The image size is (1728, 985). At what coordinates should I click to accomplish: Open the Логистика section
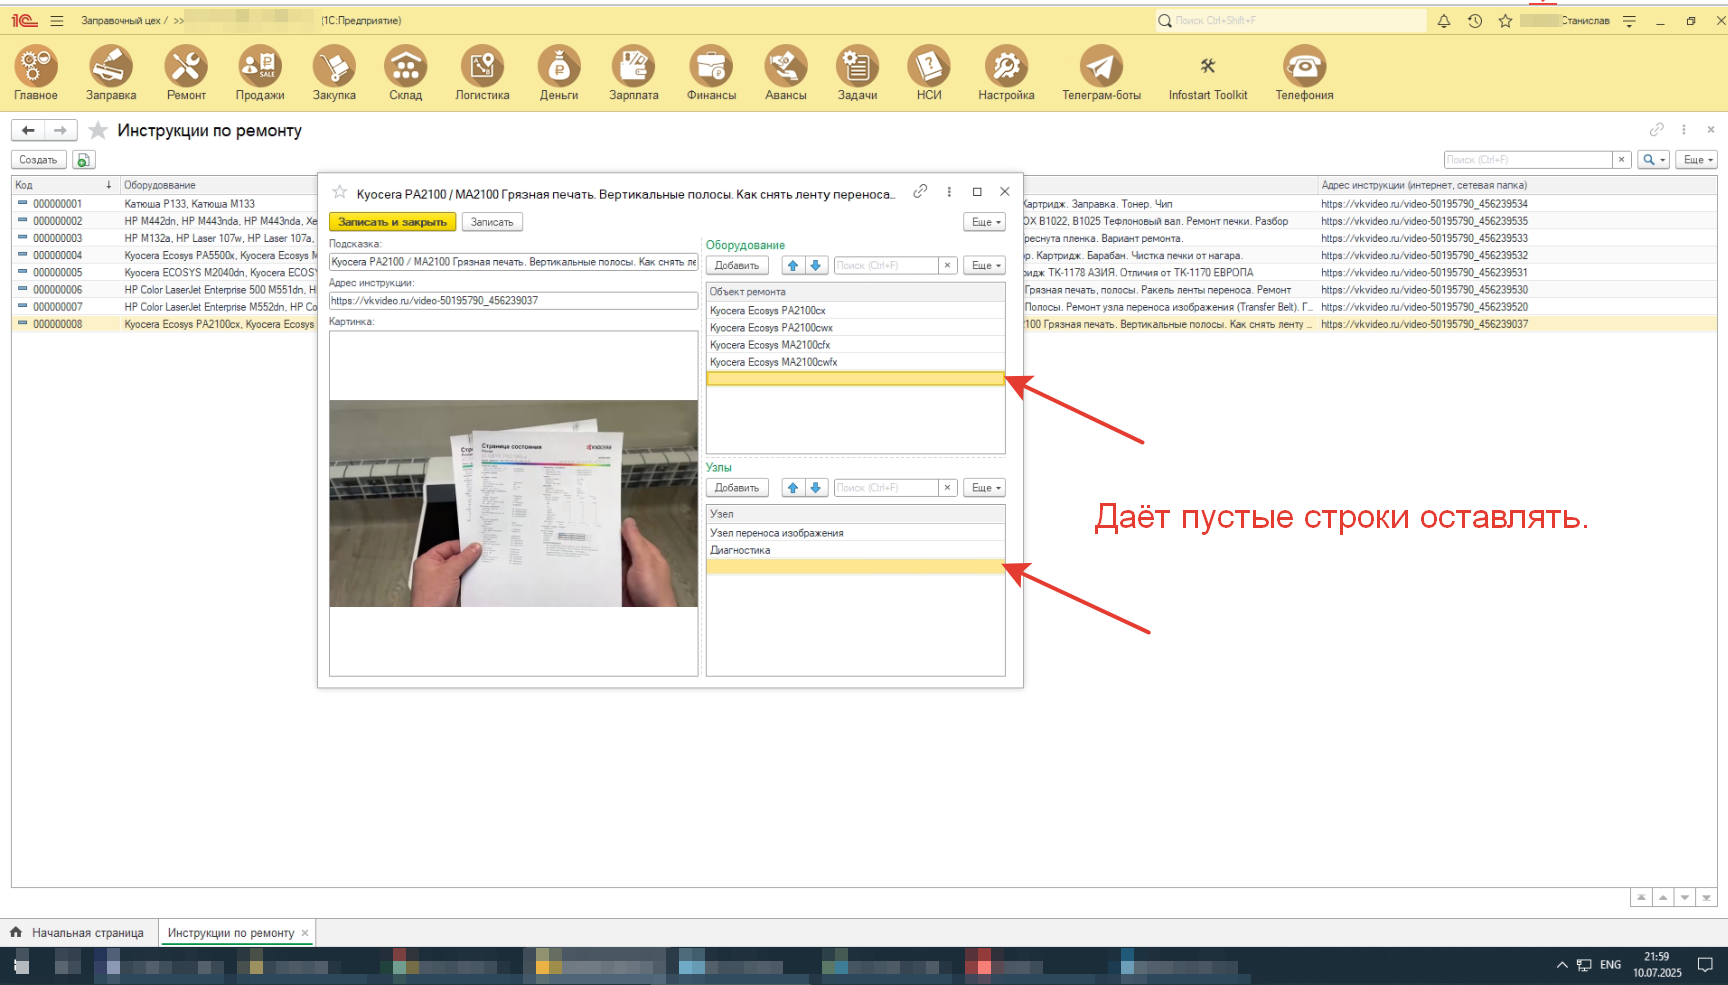pyautogui.click(x=482, y=74)
